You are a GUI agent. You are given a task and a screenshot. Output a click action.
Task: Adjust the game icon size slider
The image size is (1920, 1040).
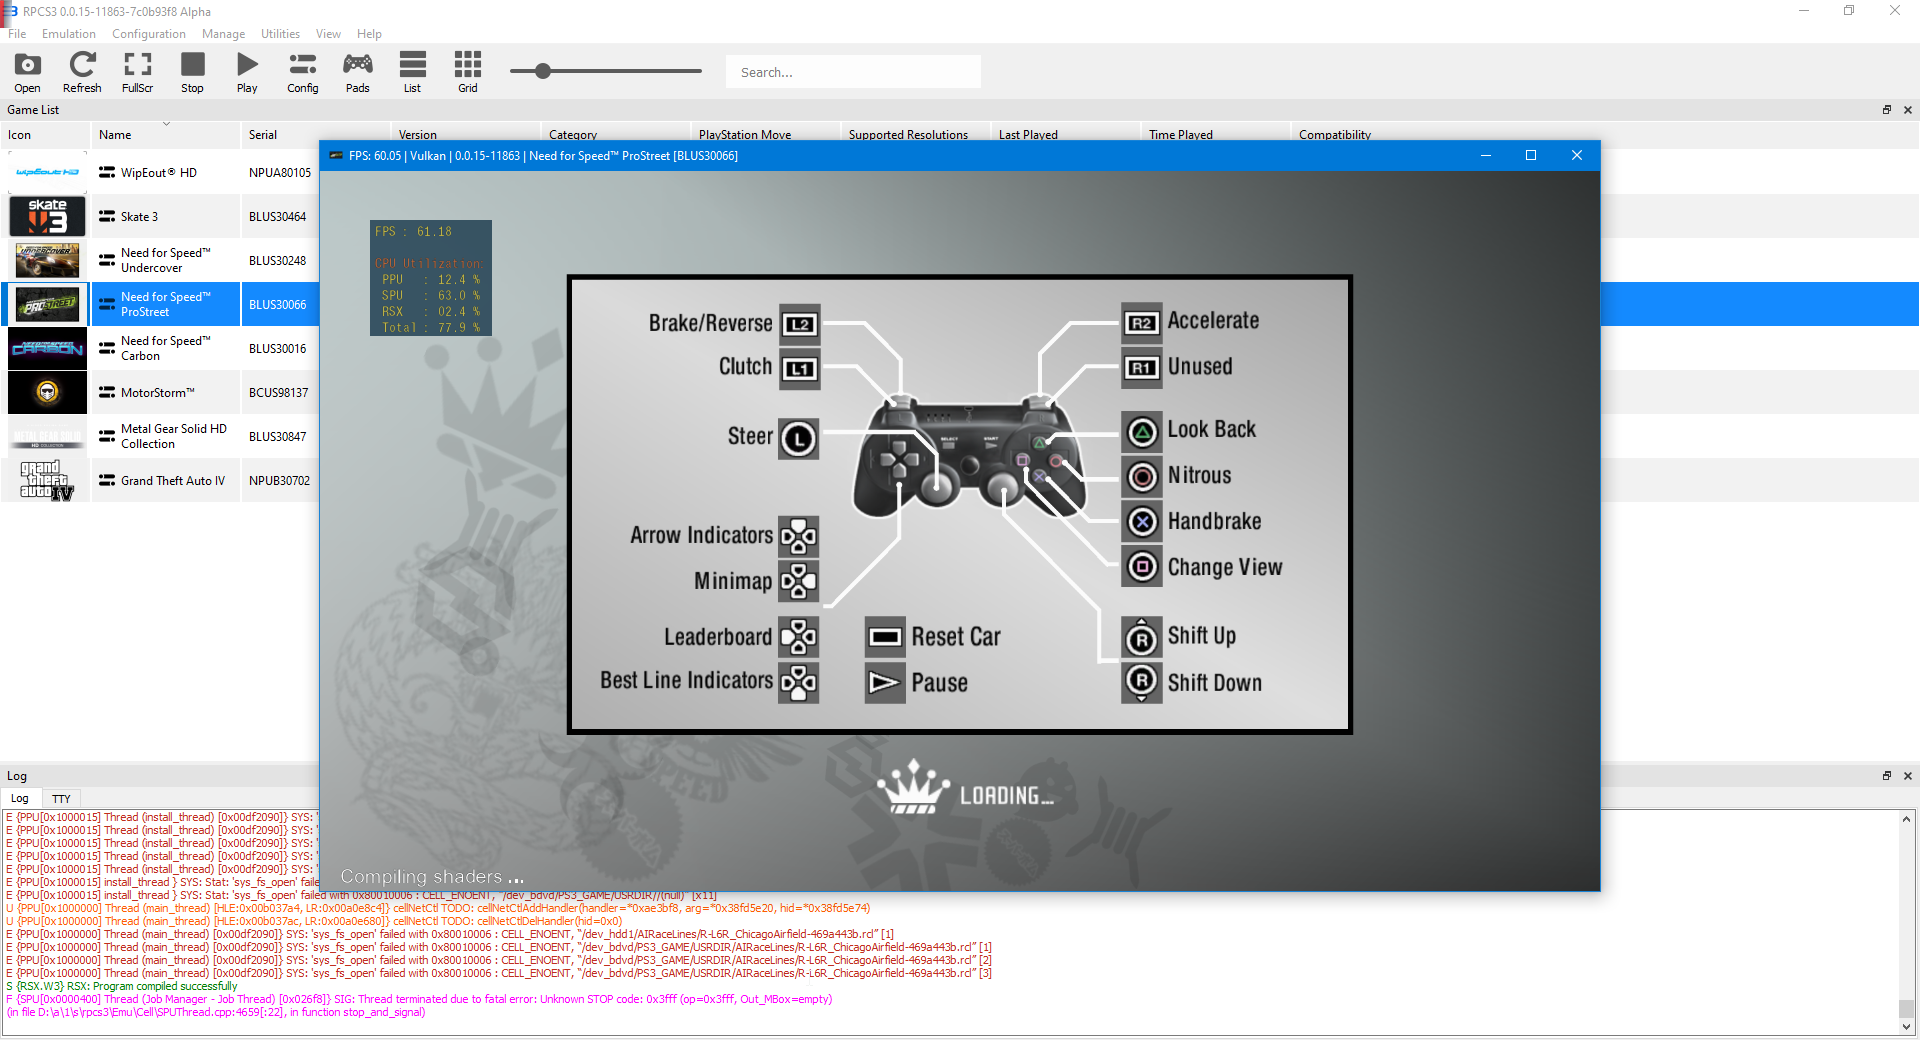[x=543, y=71]
